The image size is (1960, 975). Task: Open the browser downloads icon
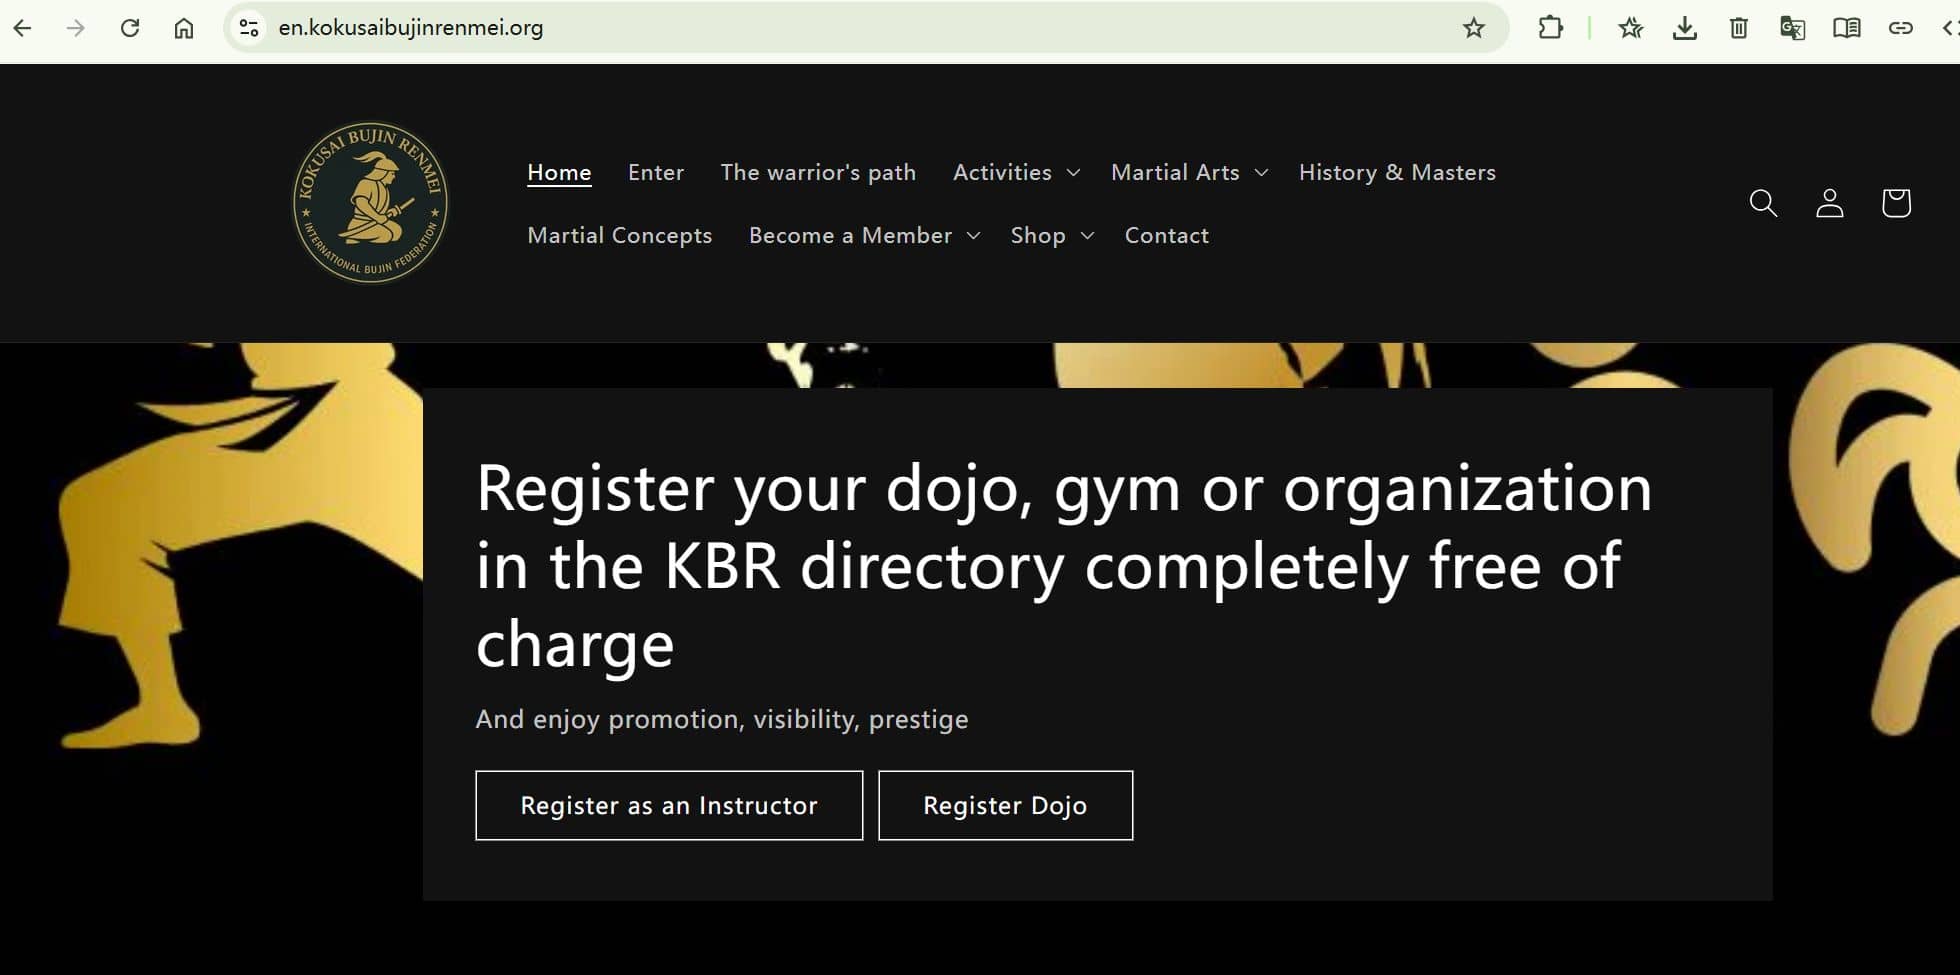[1684, 28]
